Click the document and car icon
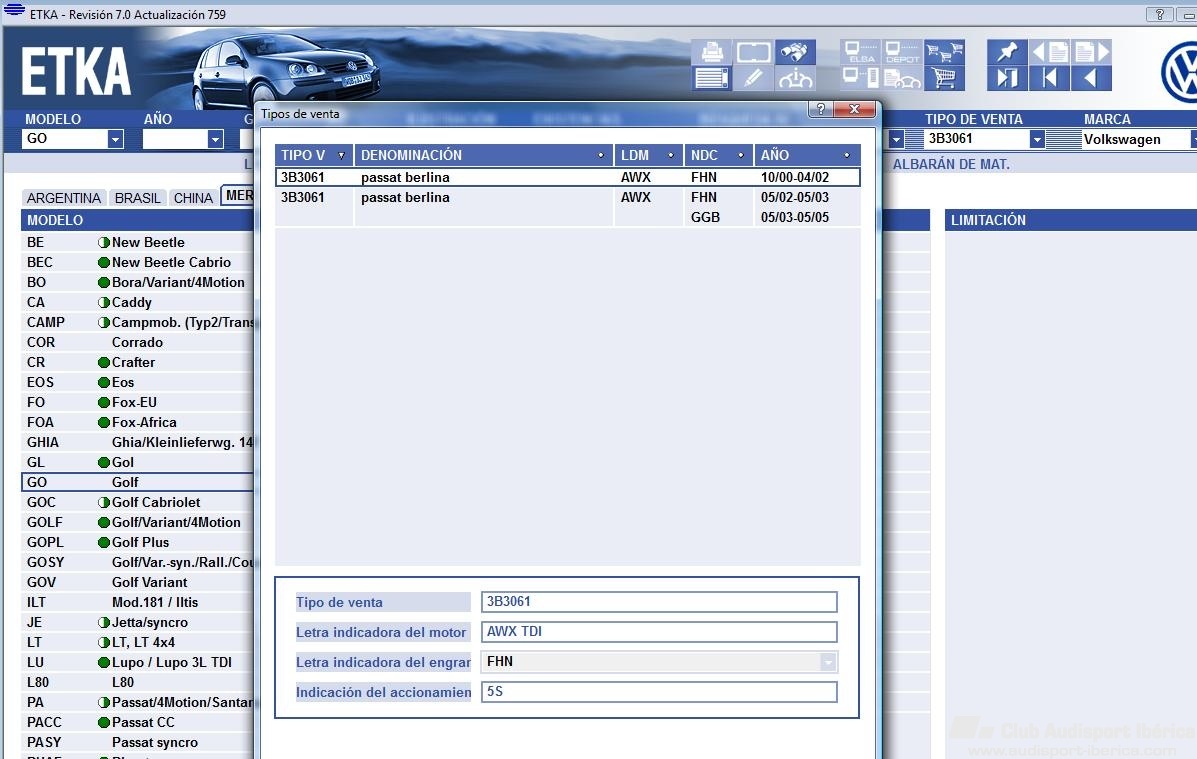 (x=902, y=79)
